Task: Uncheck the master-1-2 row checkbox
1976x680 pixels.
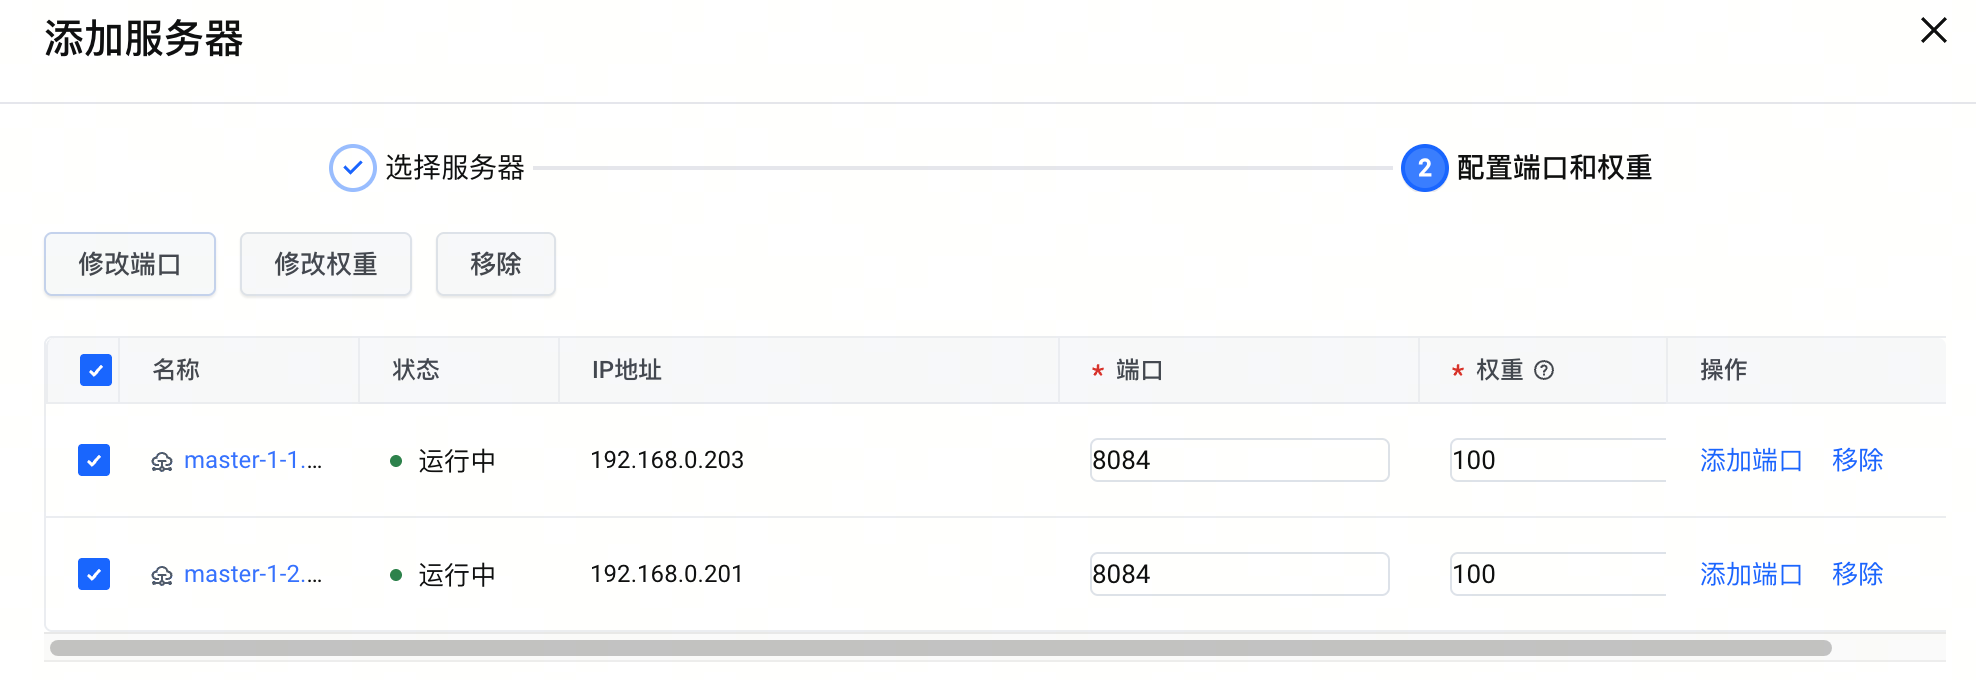Action: (94, 574)
